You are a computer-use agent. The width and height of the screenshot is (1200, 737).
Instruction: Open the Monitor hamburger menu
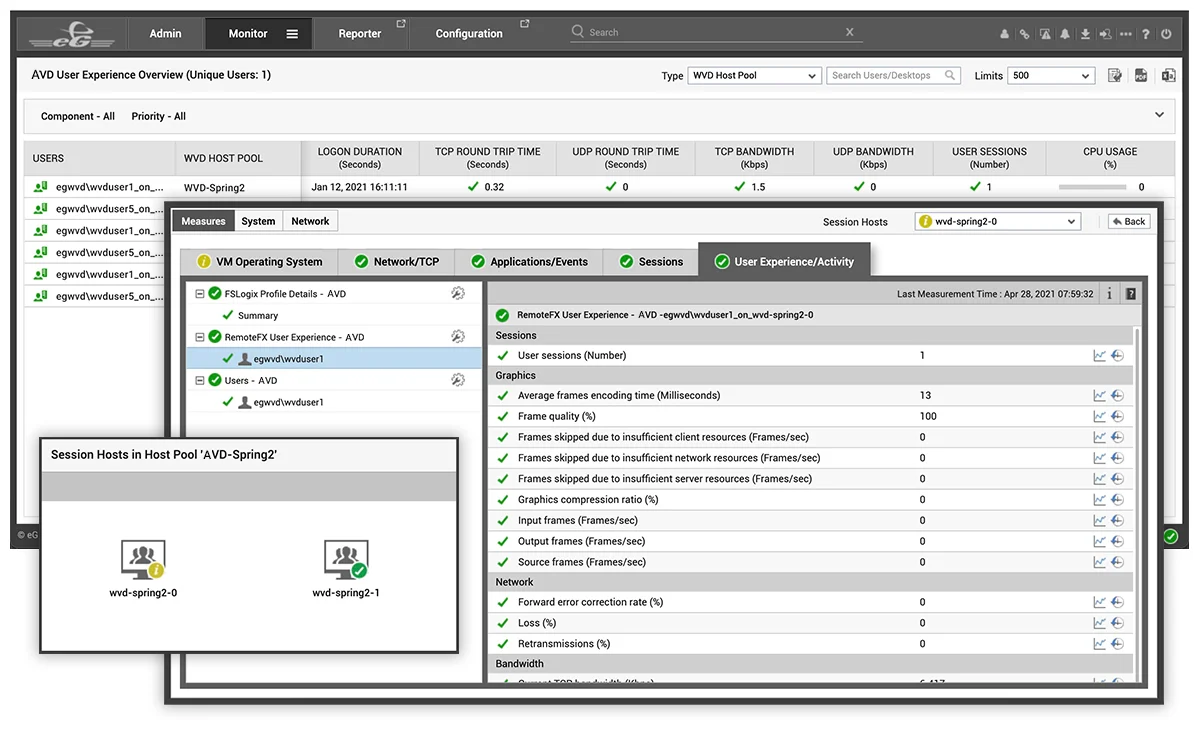pos(292,34)
